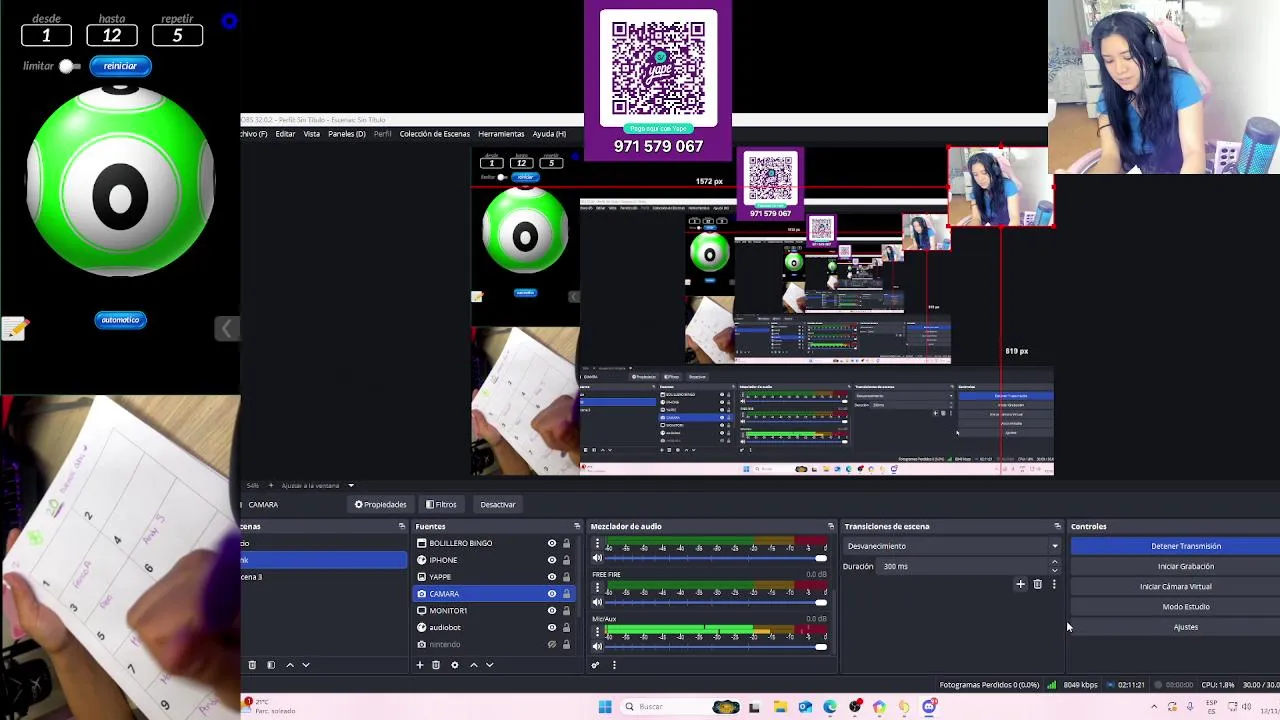The image size is (1280, 720).
Task: Open Colección de Escenas menu
Action: pyautogui.click(x=434, y=134)
